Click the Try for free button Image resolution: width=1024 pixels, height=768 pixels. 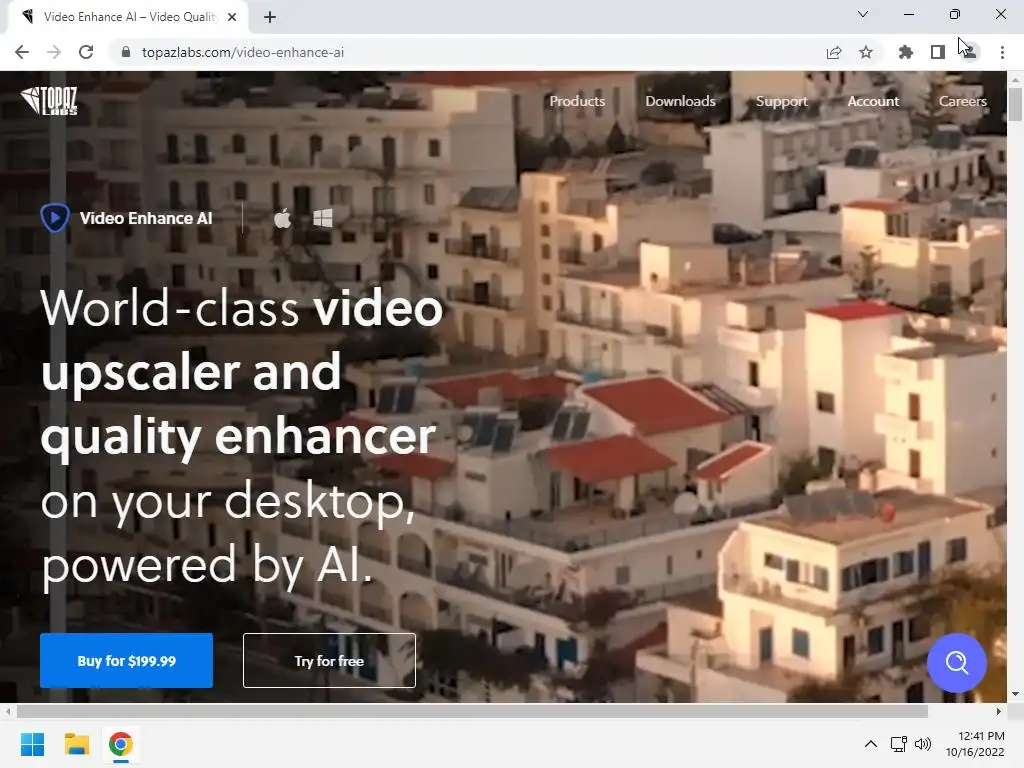[x=329, y=660]
